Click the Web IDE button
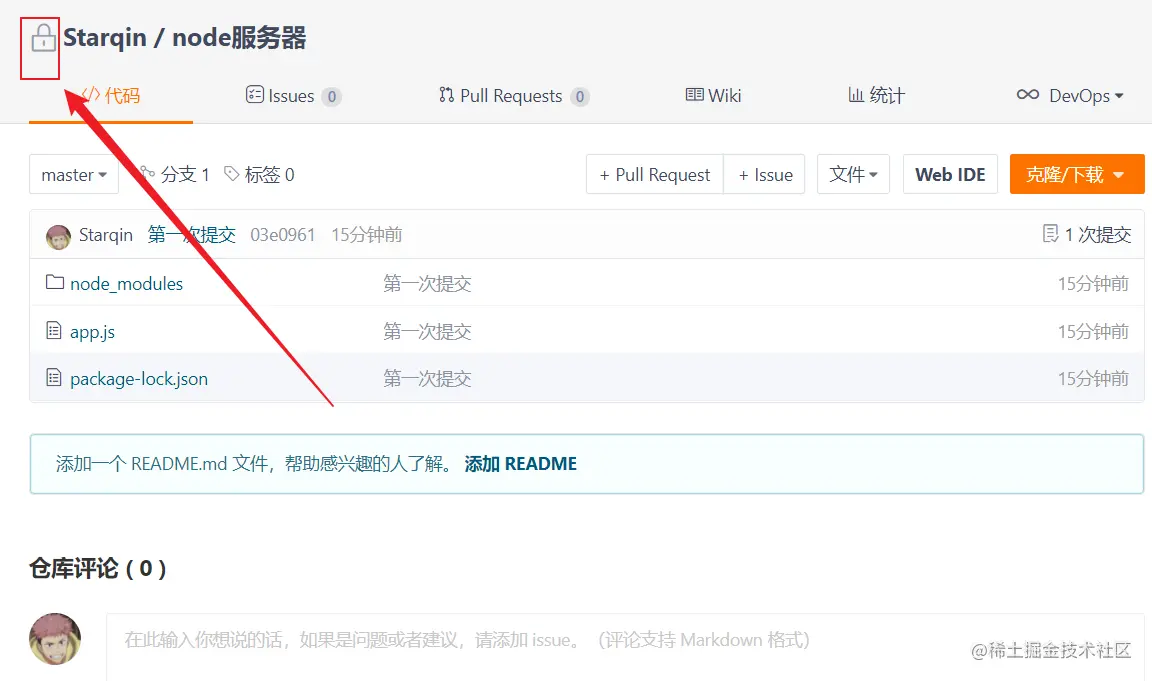The width and height of the screenshot is (1152, 681). point(950,173)
